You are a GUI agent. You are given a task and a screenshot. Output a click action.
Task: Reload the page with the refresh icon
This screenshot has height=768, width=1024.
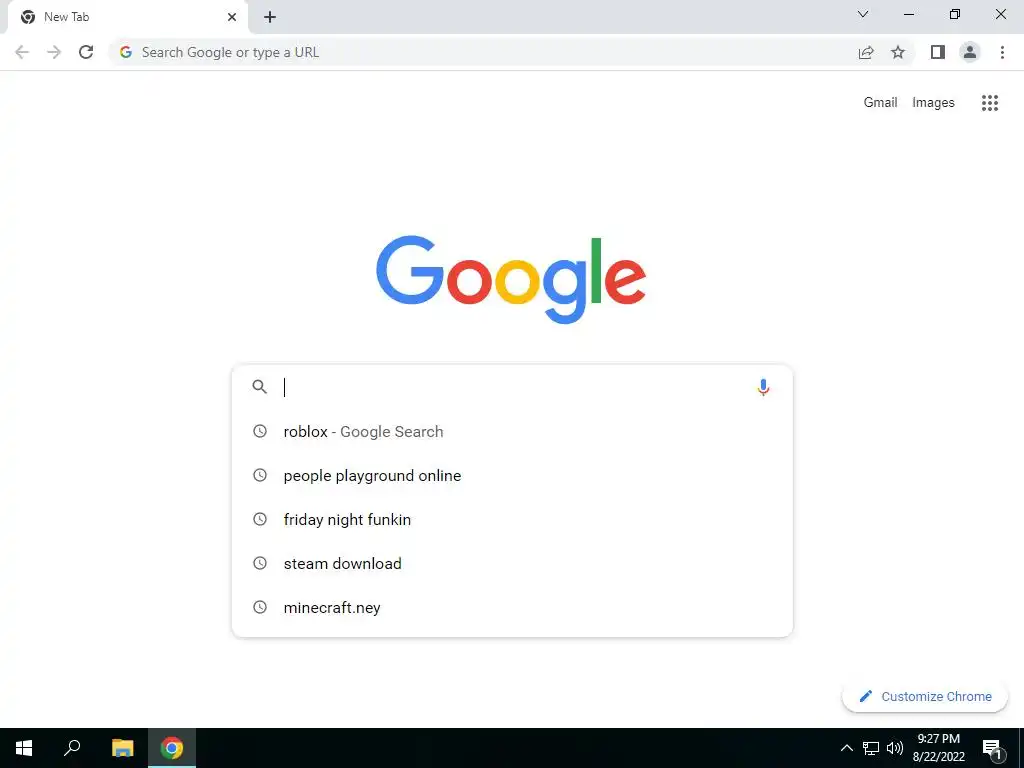(x=86, y=52)
